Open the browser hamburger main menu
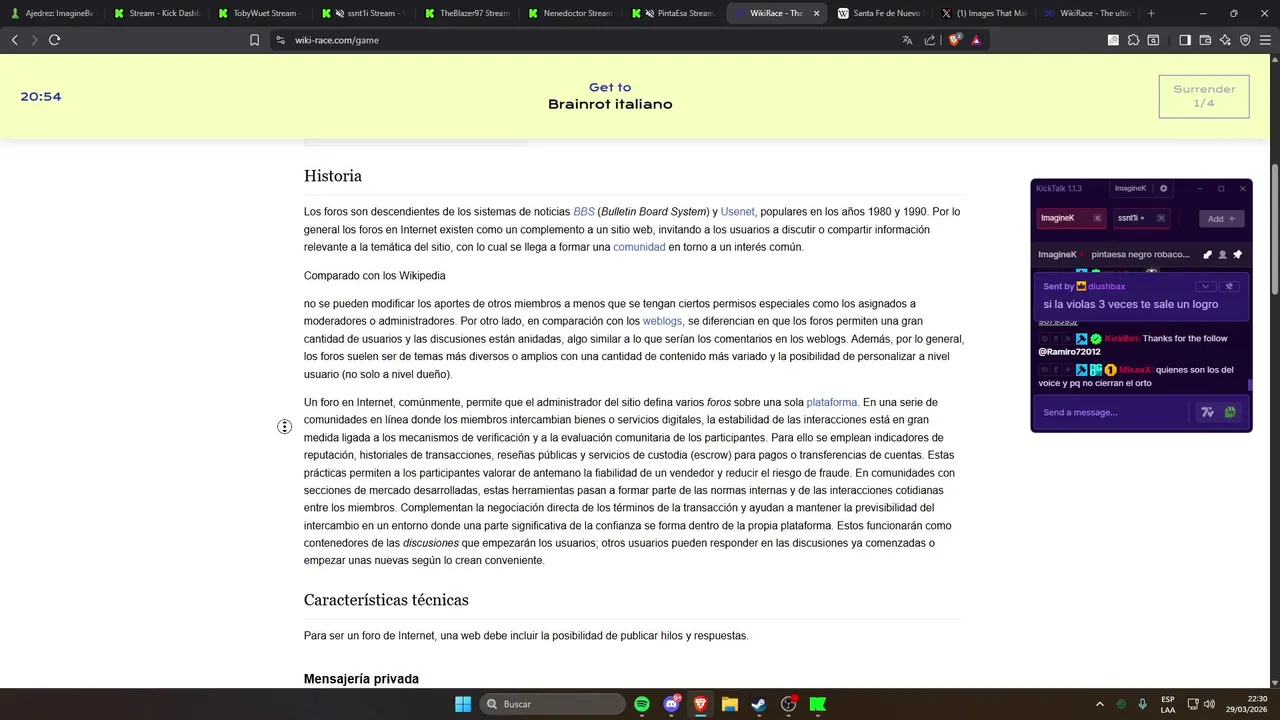This screenshot has width=1280, height=720. point(1265,40)
